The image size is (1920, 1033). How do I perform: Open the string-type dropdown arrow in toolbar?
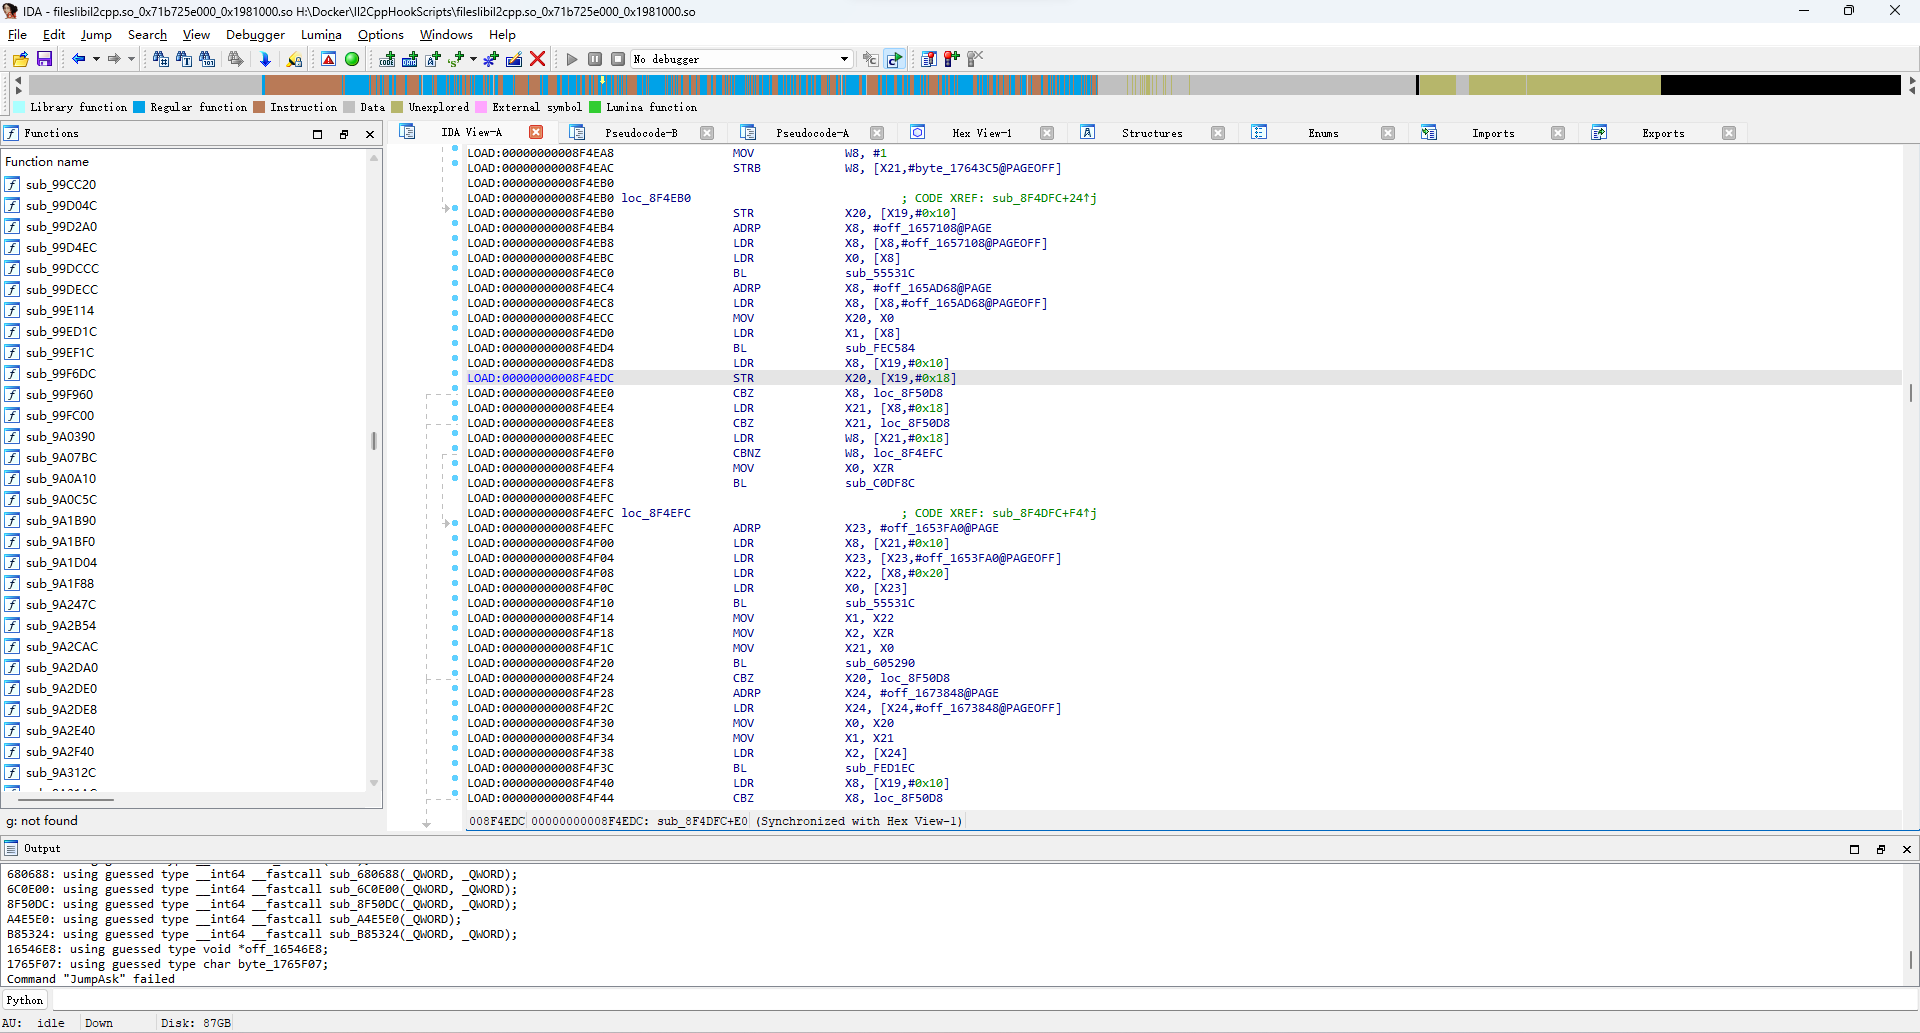pos(473,59)
